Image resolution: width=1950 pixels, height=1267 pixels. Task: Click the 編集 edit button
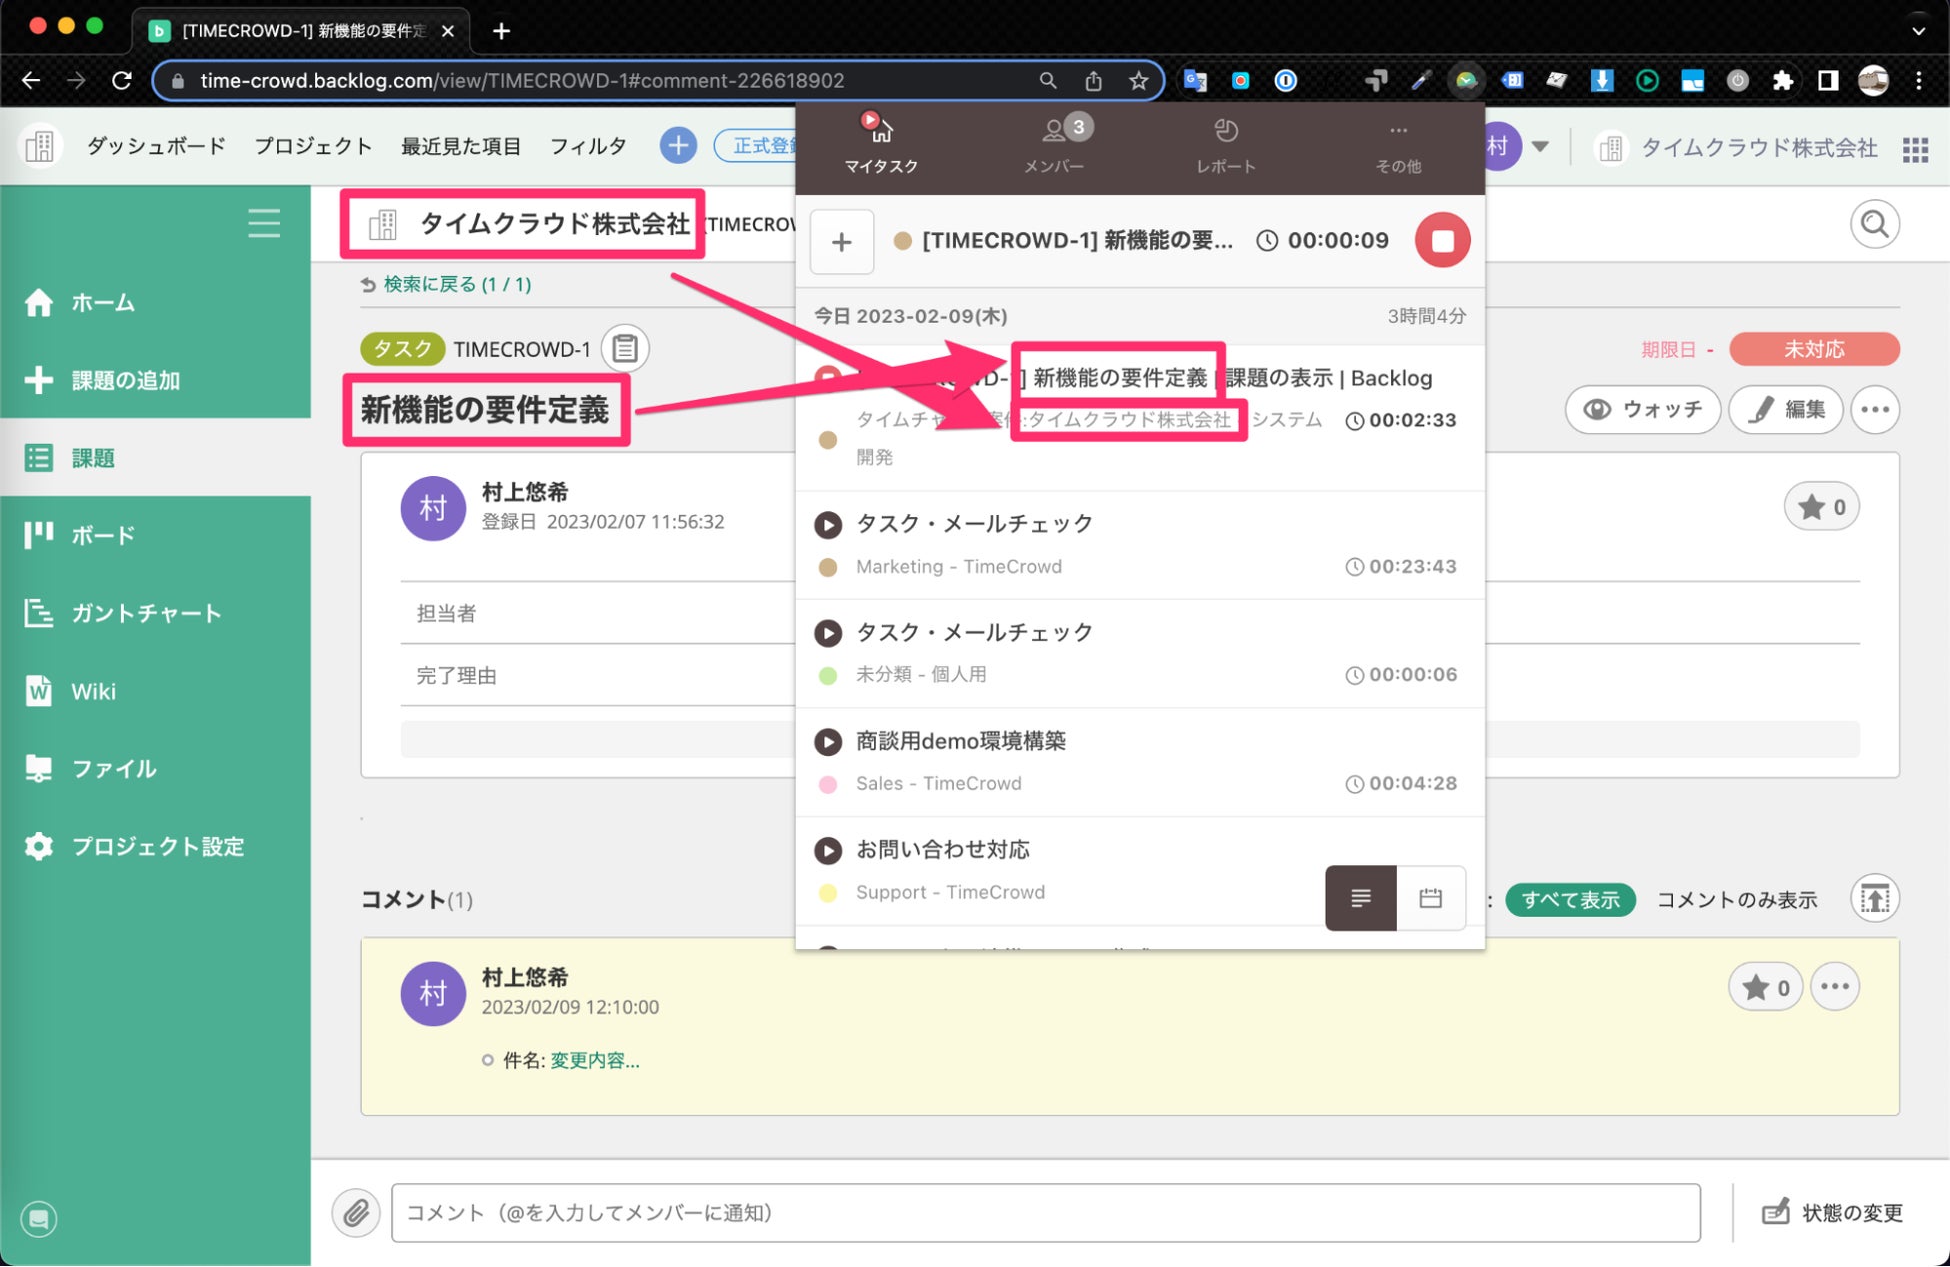click(1786, 409)
